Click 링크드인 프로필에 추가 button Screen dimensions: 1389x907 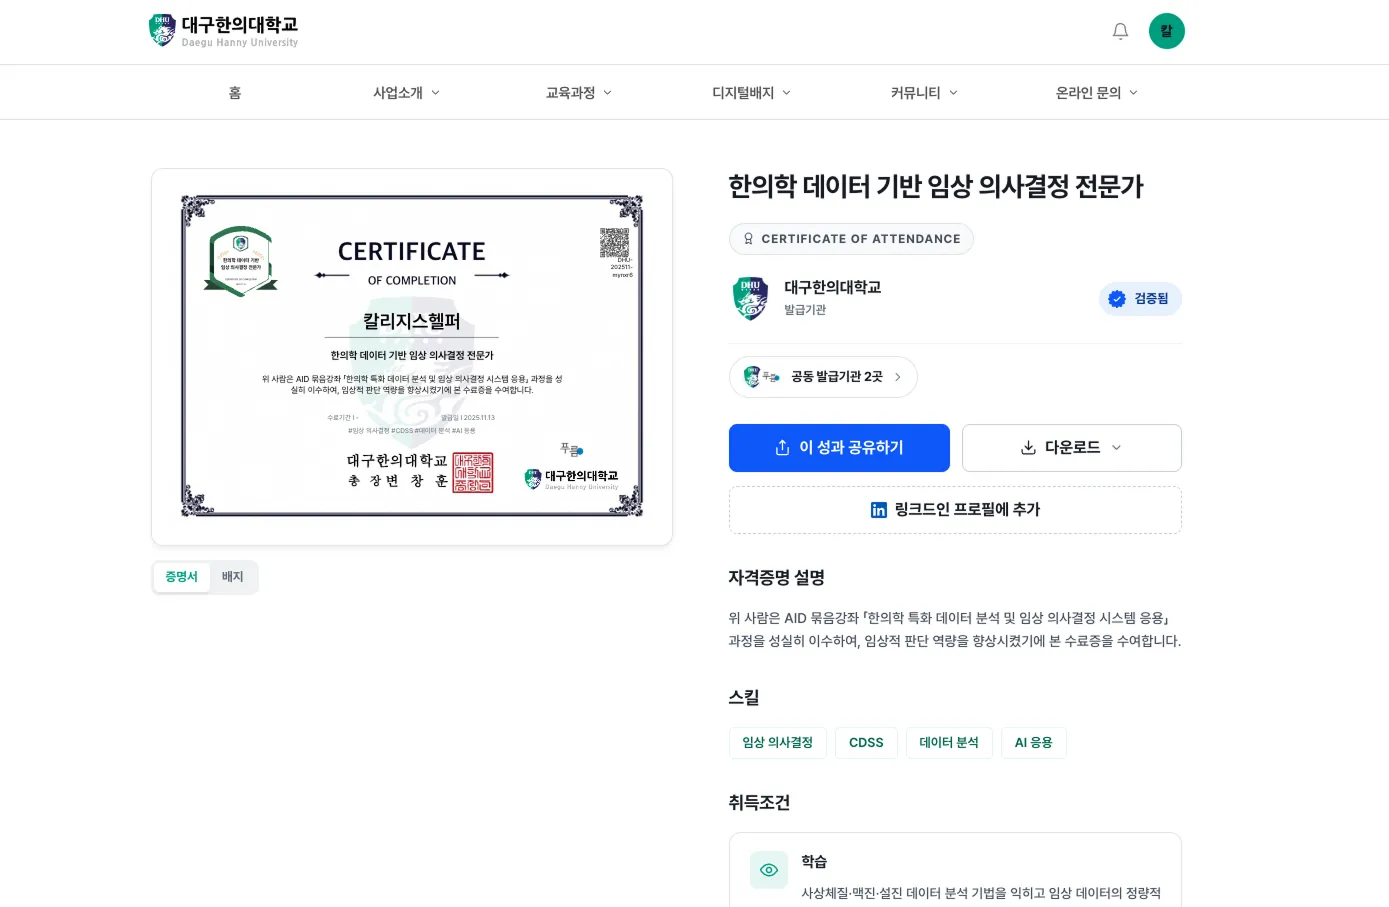pyautogui.click(x=955, y=510)
